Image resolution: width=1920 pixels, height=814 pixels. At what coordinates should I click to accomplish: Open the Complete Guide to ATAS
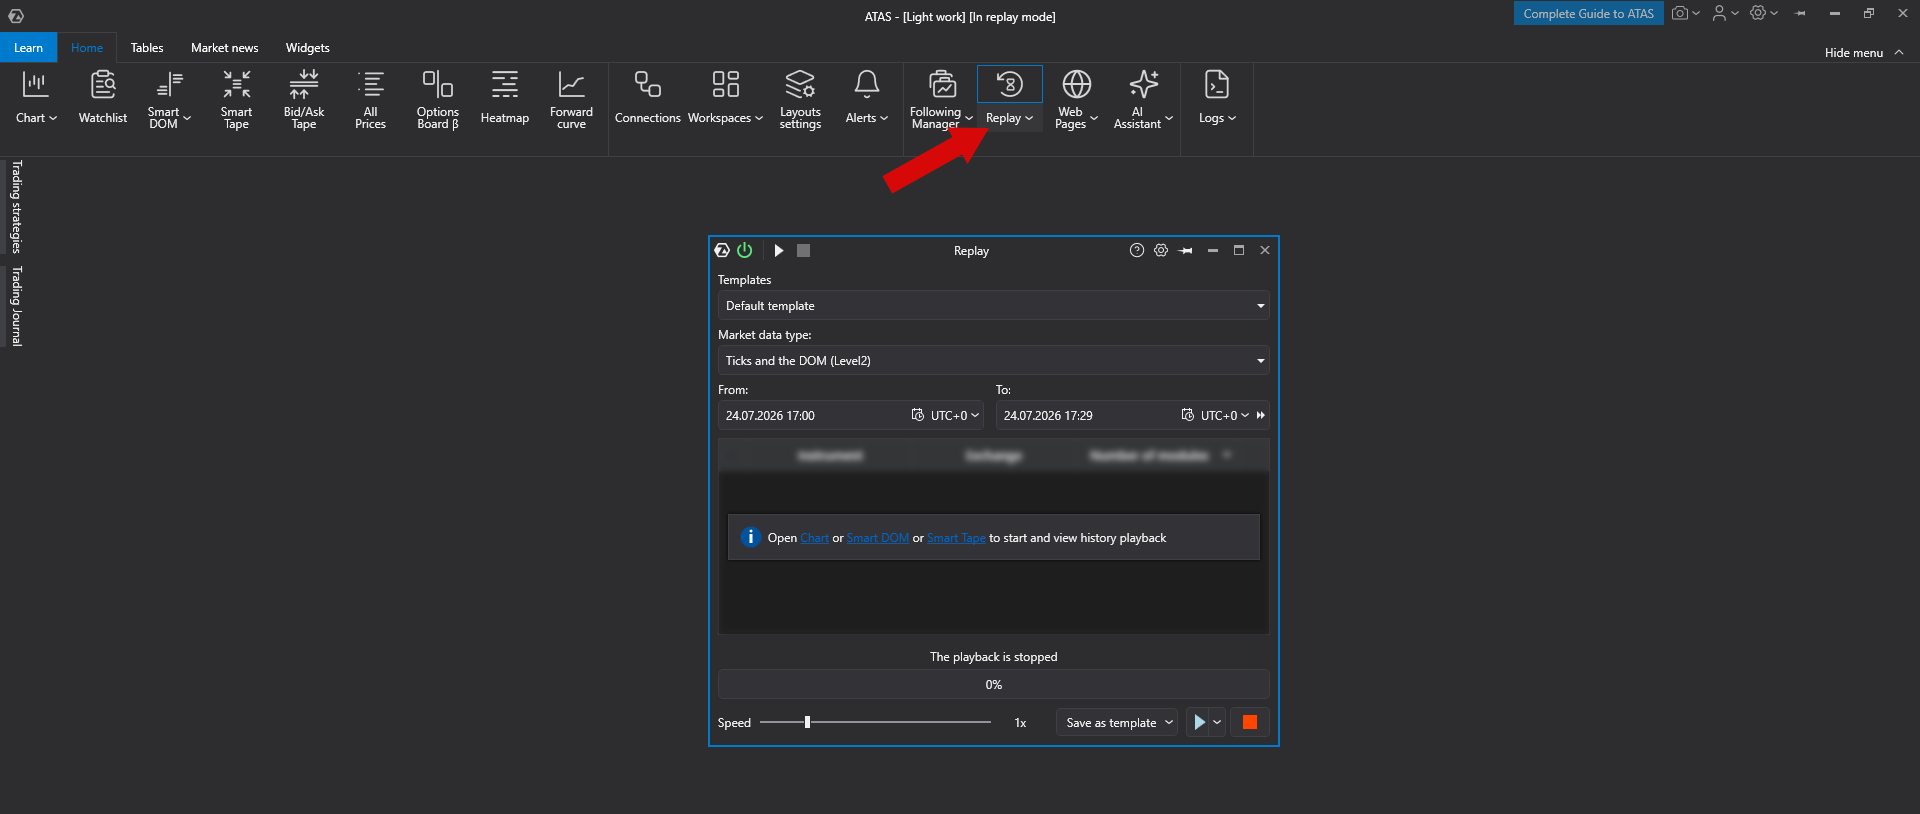pos(1588,14)
